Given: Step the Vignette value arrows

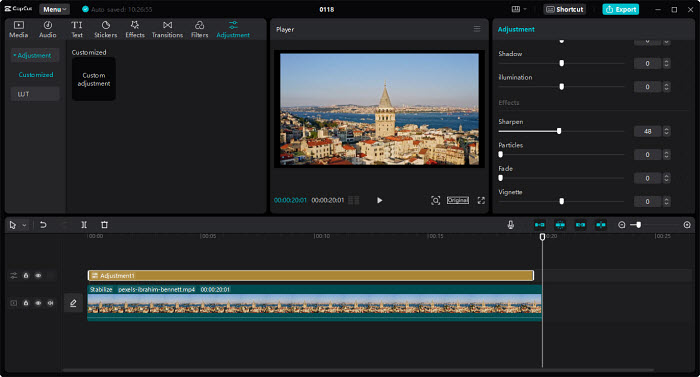Looking at the screenshot, I should 667,201.
